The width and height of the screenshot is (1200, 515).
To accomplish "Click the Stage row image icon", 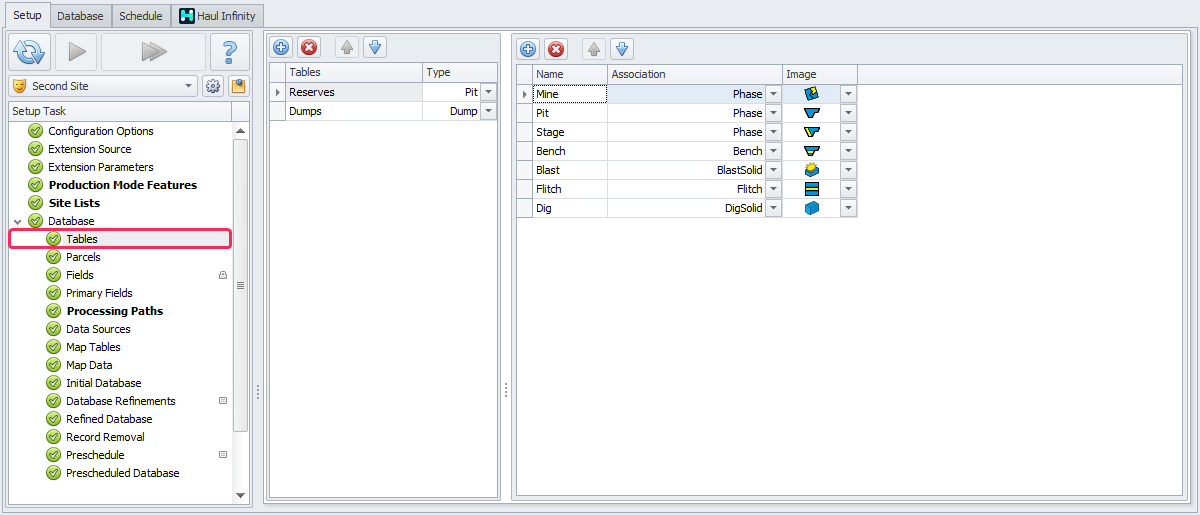I will coord(812,132).
